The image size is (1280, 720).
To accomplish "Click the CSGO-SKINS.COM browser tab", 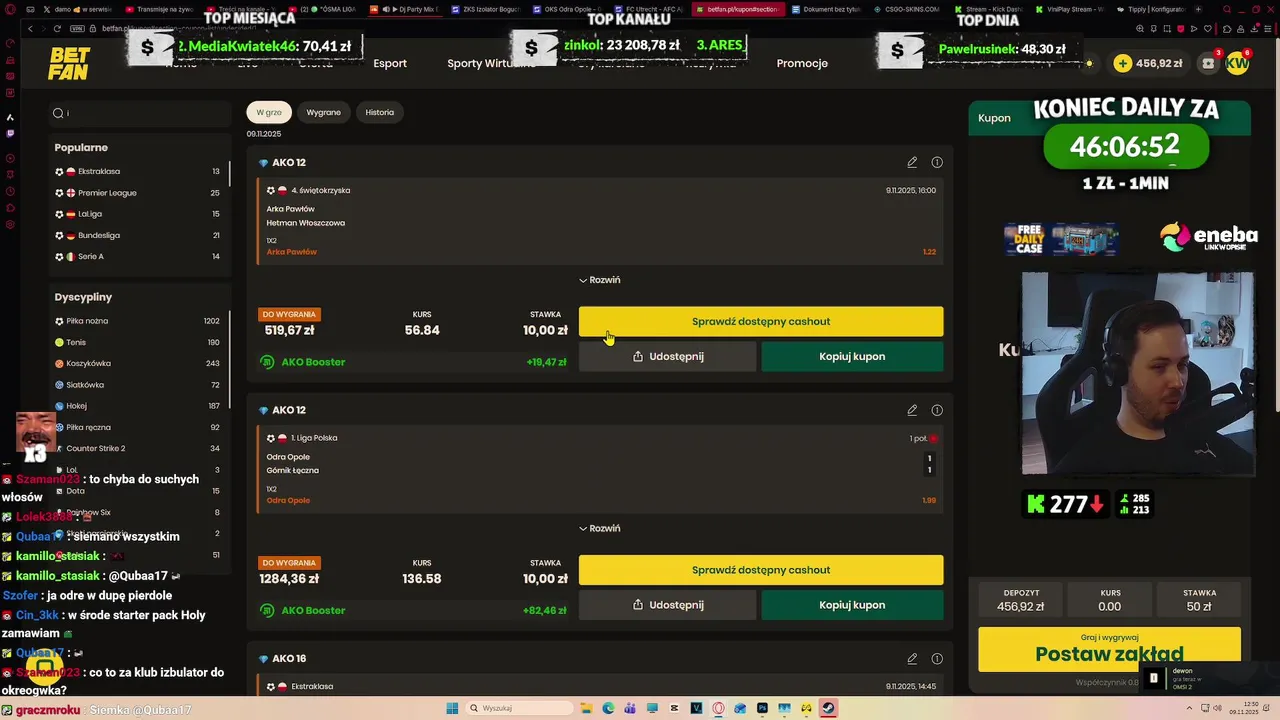I will click(x=907, y=9).
